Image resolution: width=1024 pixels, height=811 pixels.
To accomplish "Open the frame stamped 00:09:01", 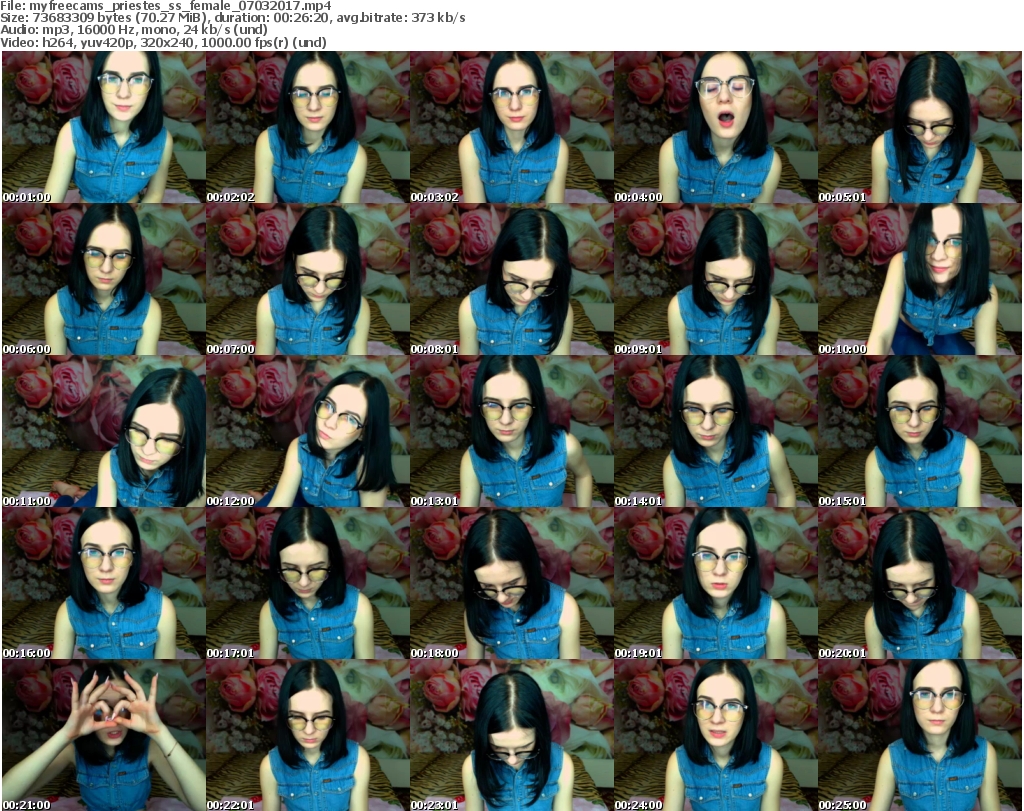I will point(716,279).
